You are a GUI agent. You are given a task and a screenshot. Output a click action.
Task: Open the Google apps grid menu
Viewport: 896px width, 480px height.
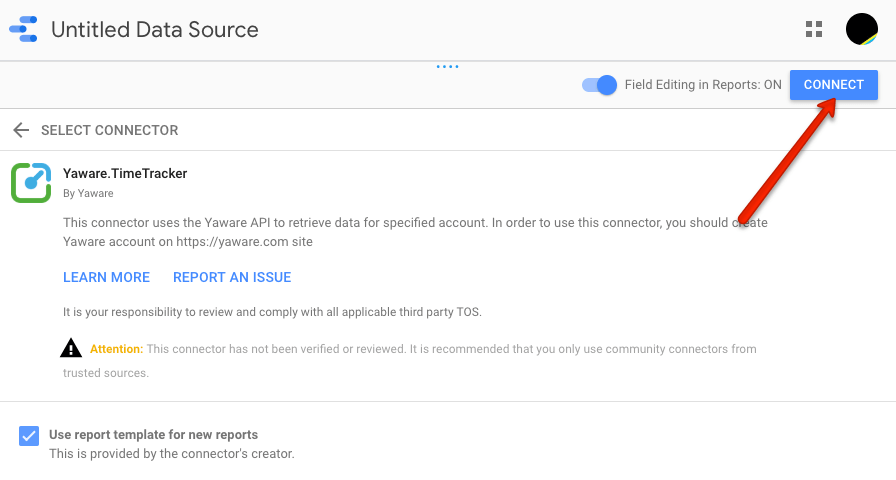(x=814, y=29)
